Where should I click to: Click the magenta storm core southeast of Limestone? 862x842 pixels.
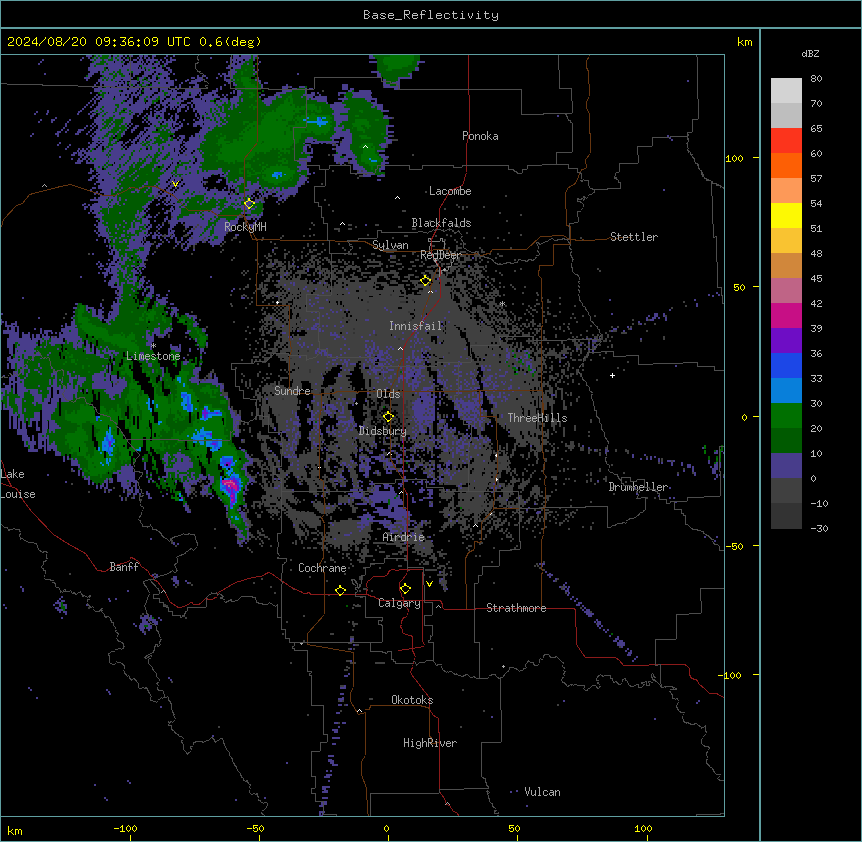tap(231, 485)
